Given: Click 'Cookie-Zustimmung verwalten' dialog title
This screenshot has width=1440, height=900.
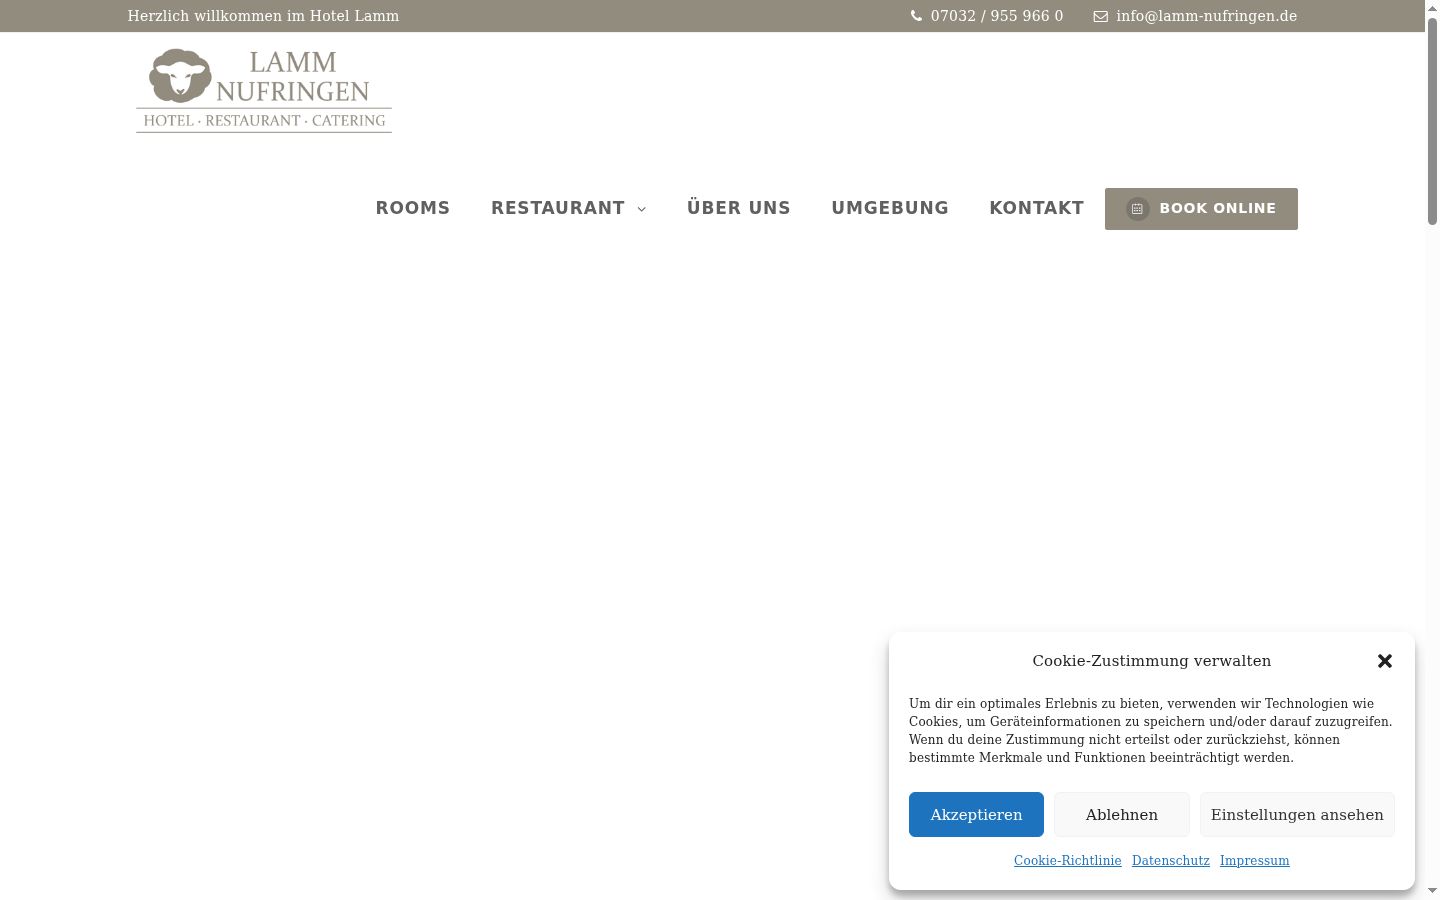Looking at the screenshot, I should 1152,661.
